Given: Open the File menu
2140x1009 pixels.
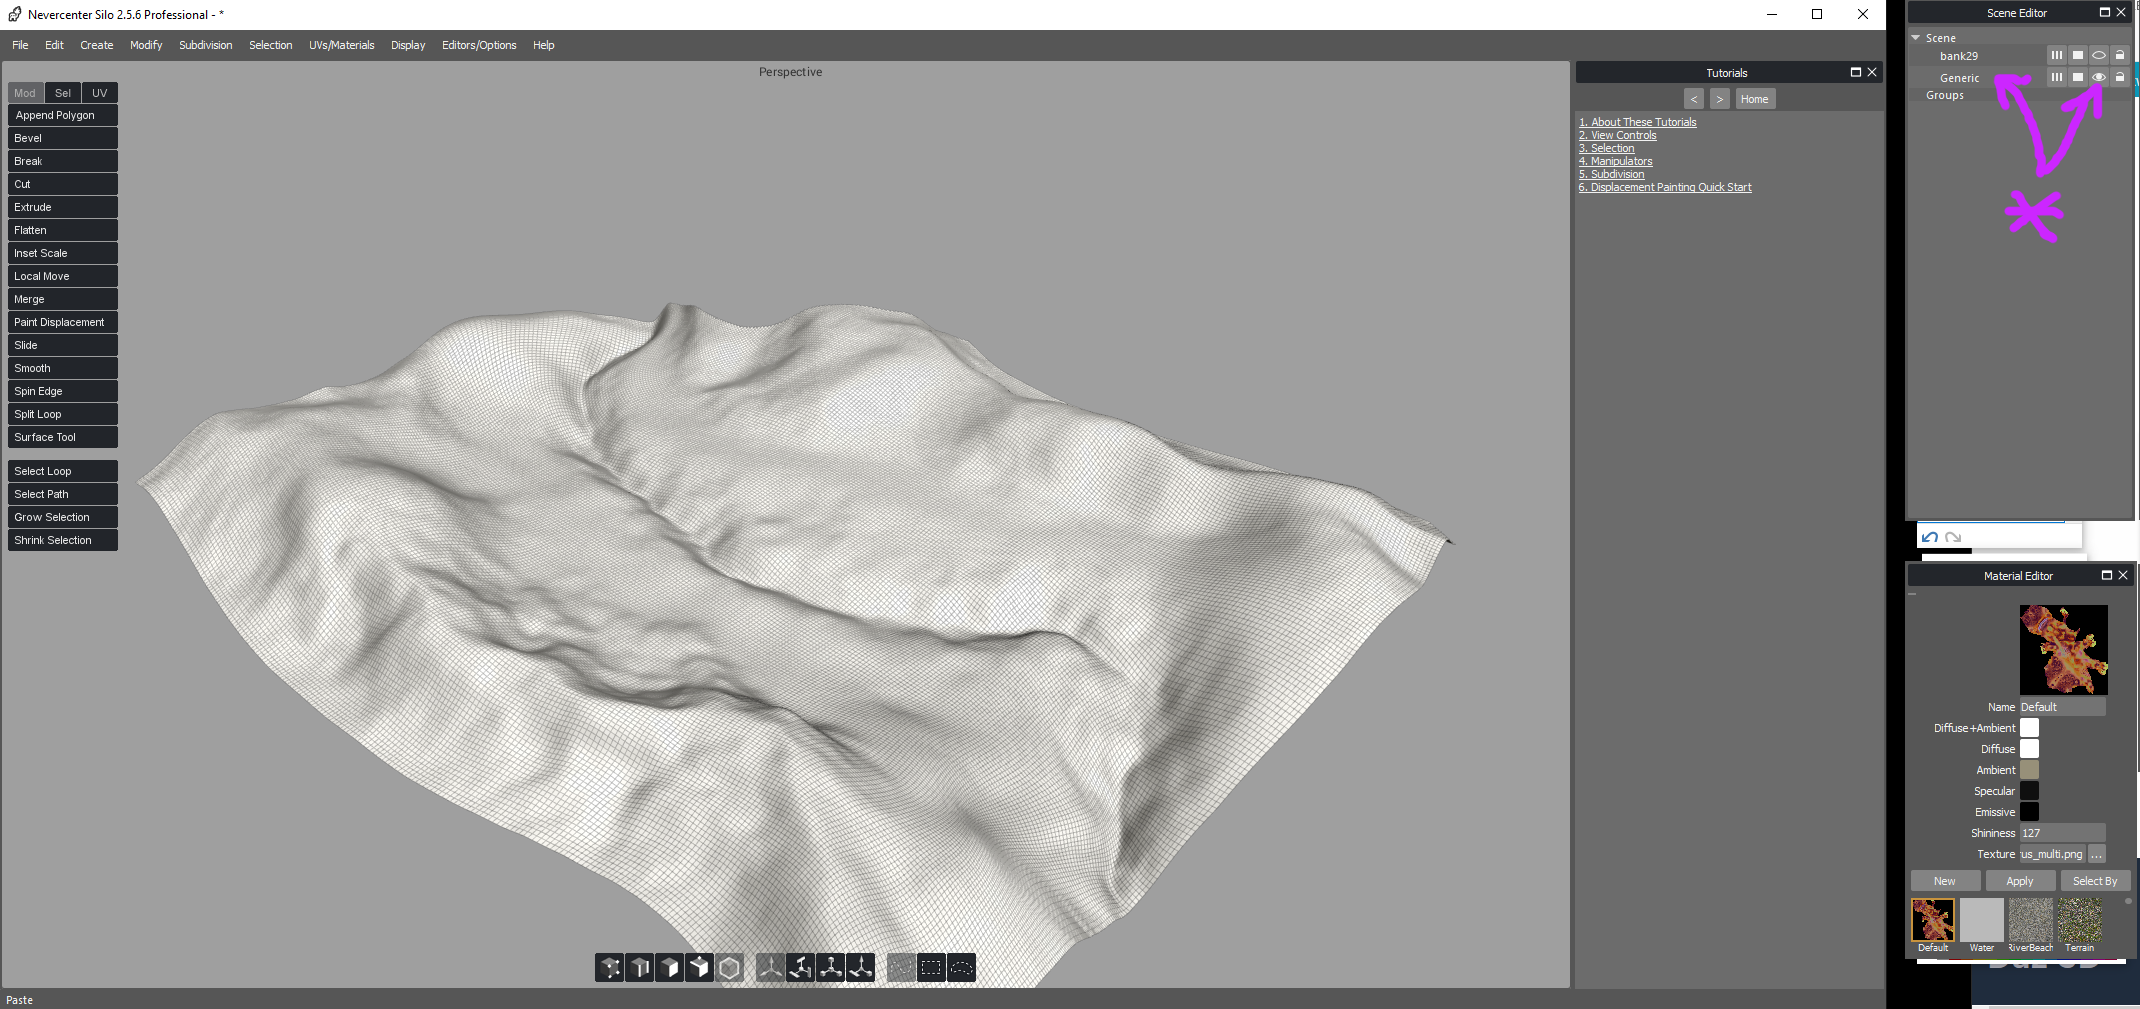Looking at the screenshot, I should [x=20, y=45].
